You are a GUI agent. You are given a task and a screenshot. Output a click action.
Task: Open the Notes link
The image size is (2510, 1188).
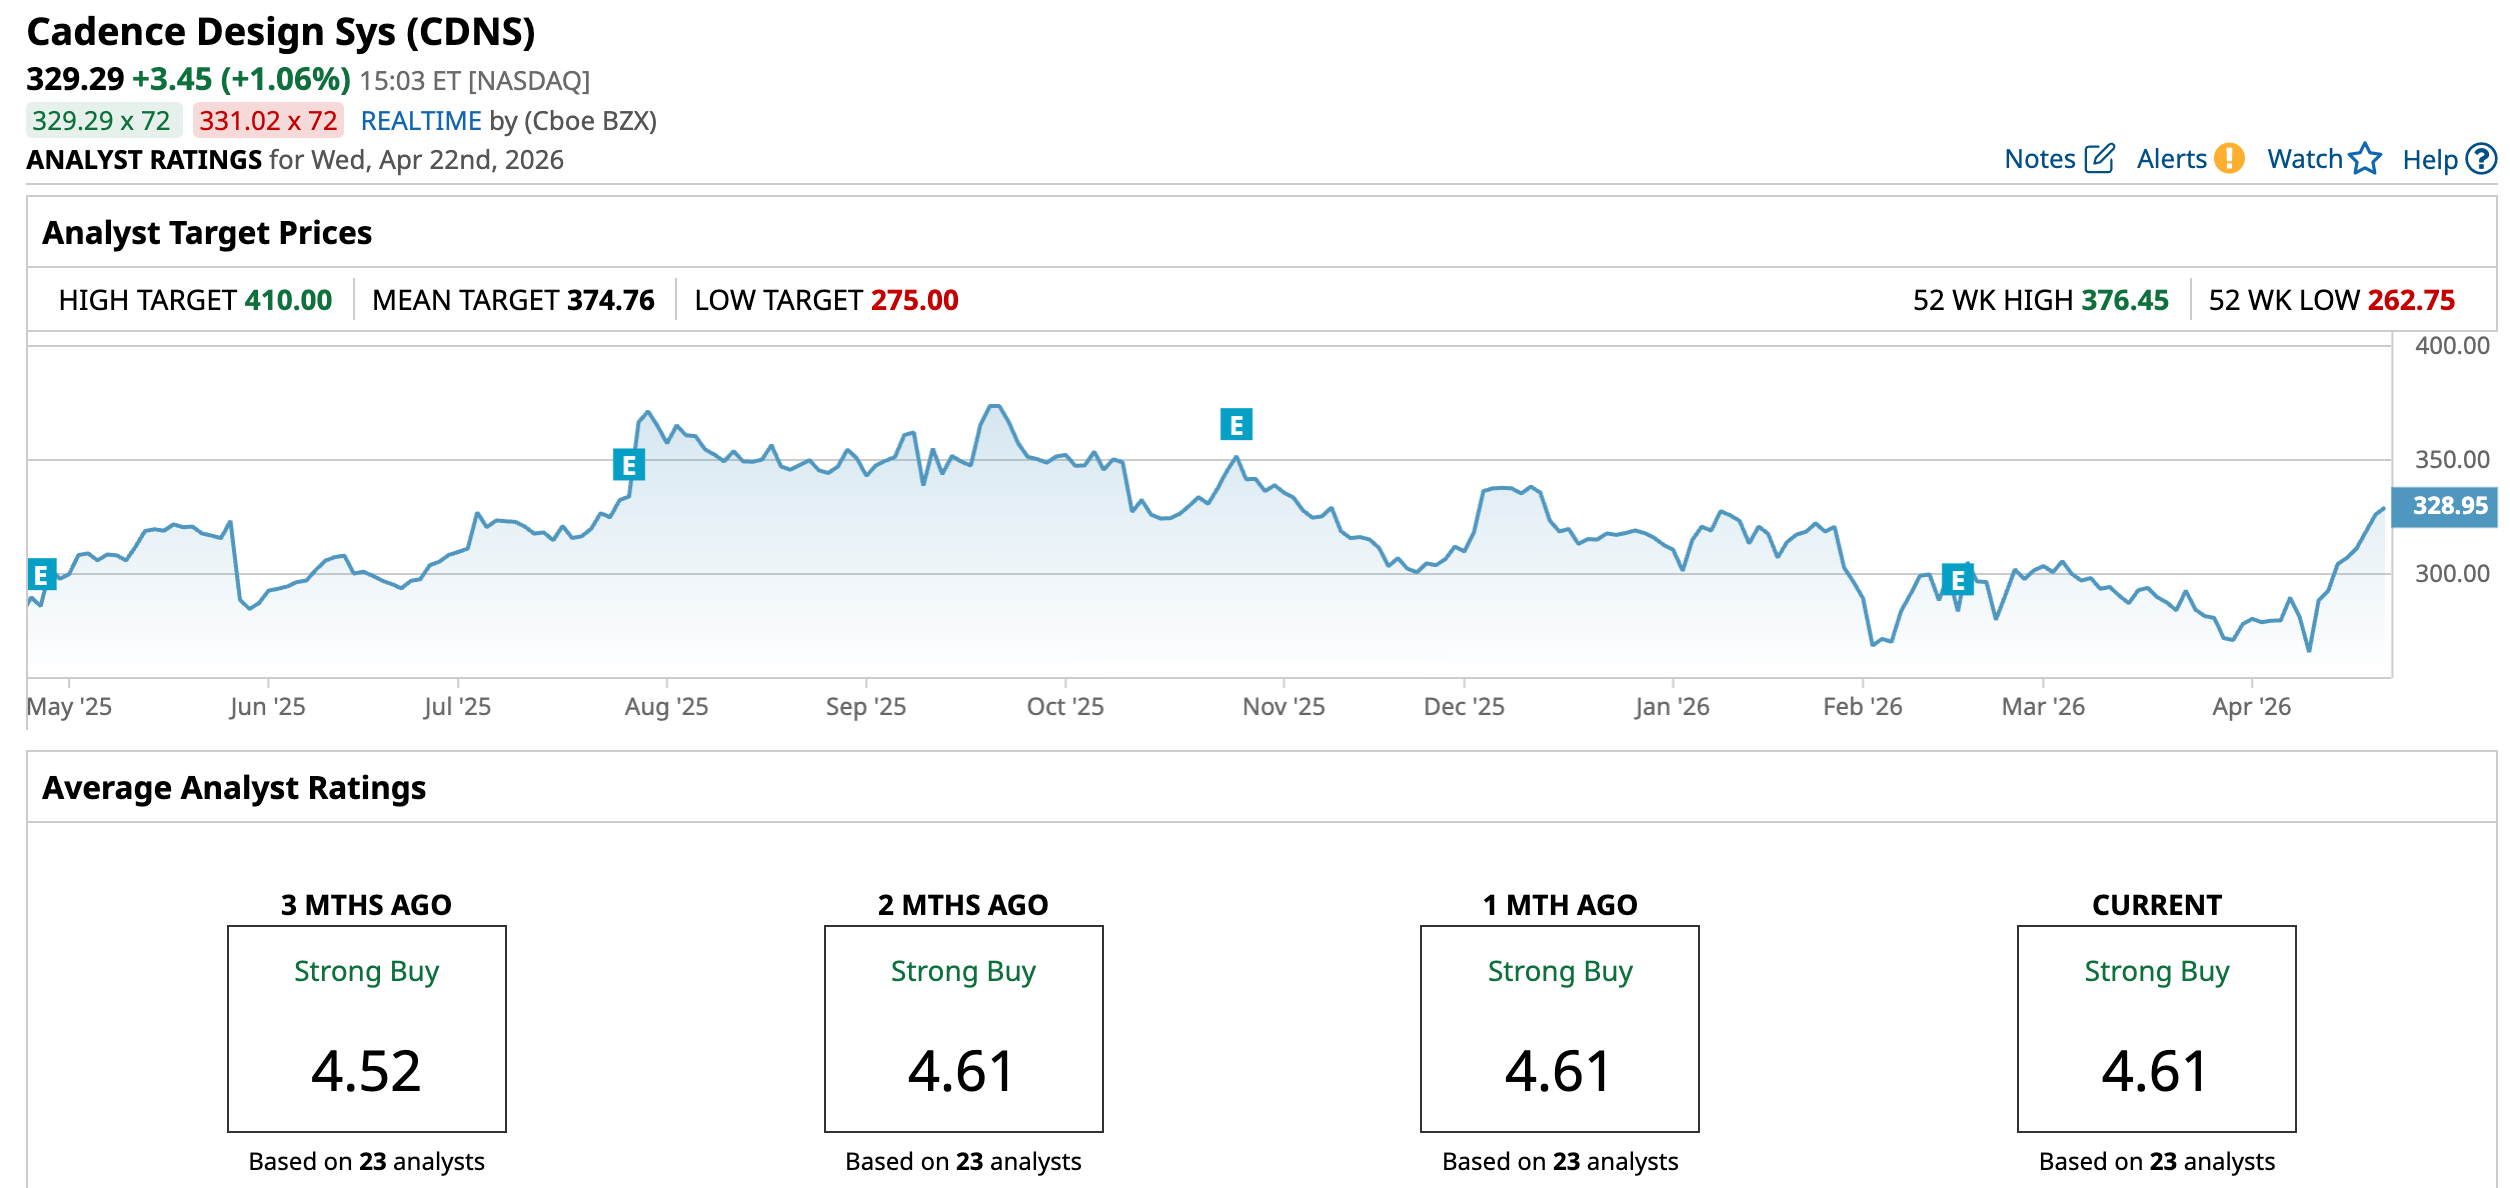click(2040, 159)
